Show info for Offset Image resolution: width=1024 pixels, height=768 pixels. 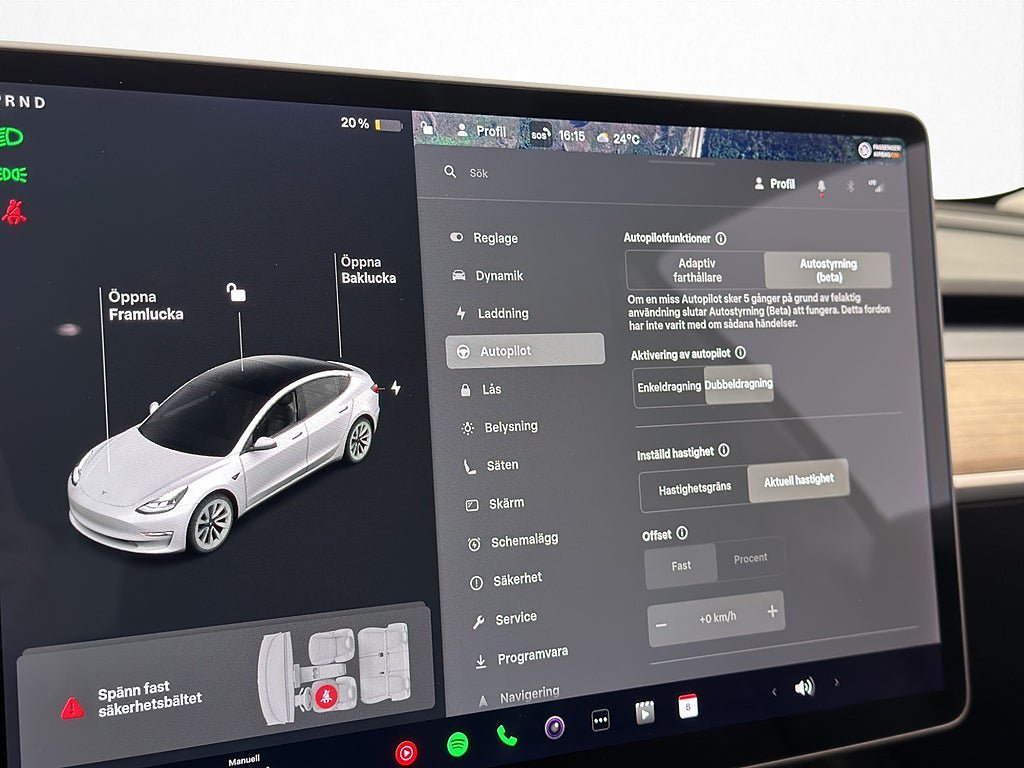(682, 533)
